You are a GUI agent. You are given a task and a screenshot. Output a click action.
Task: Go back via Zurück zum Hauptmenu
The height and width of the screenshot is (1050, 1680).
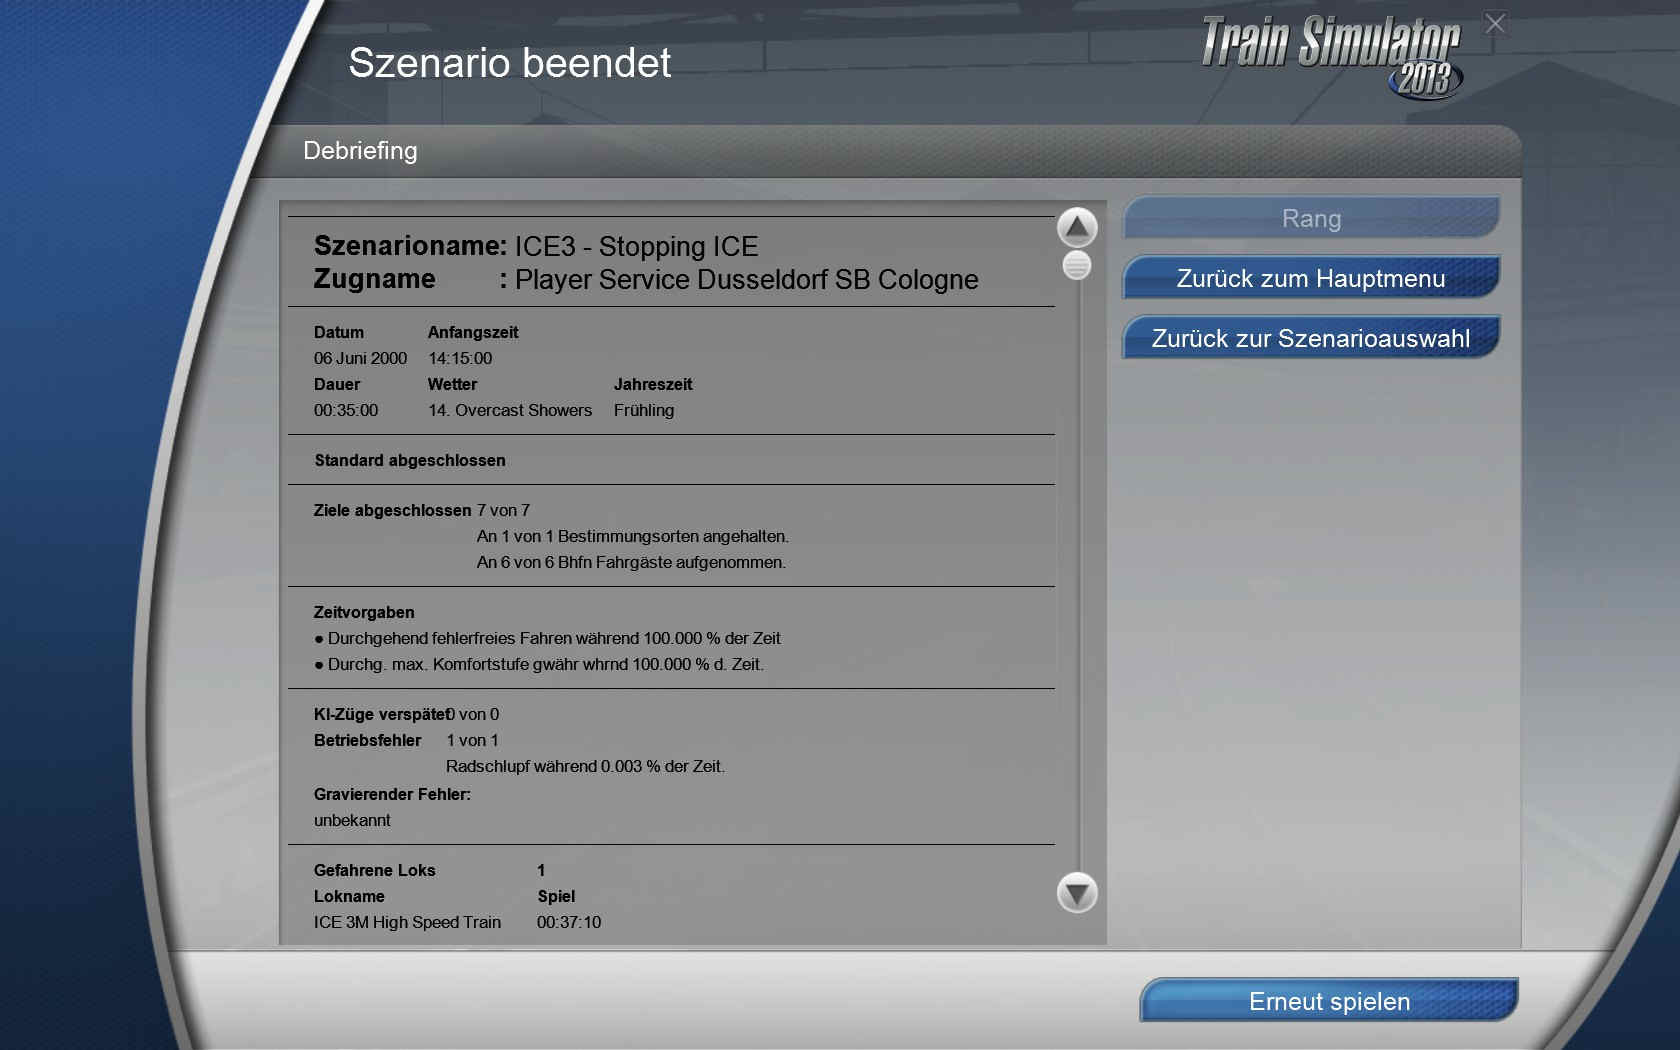pyautogui.click(x=1311, y=278)
